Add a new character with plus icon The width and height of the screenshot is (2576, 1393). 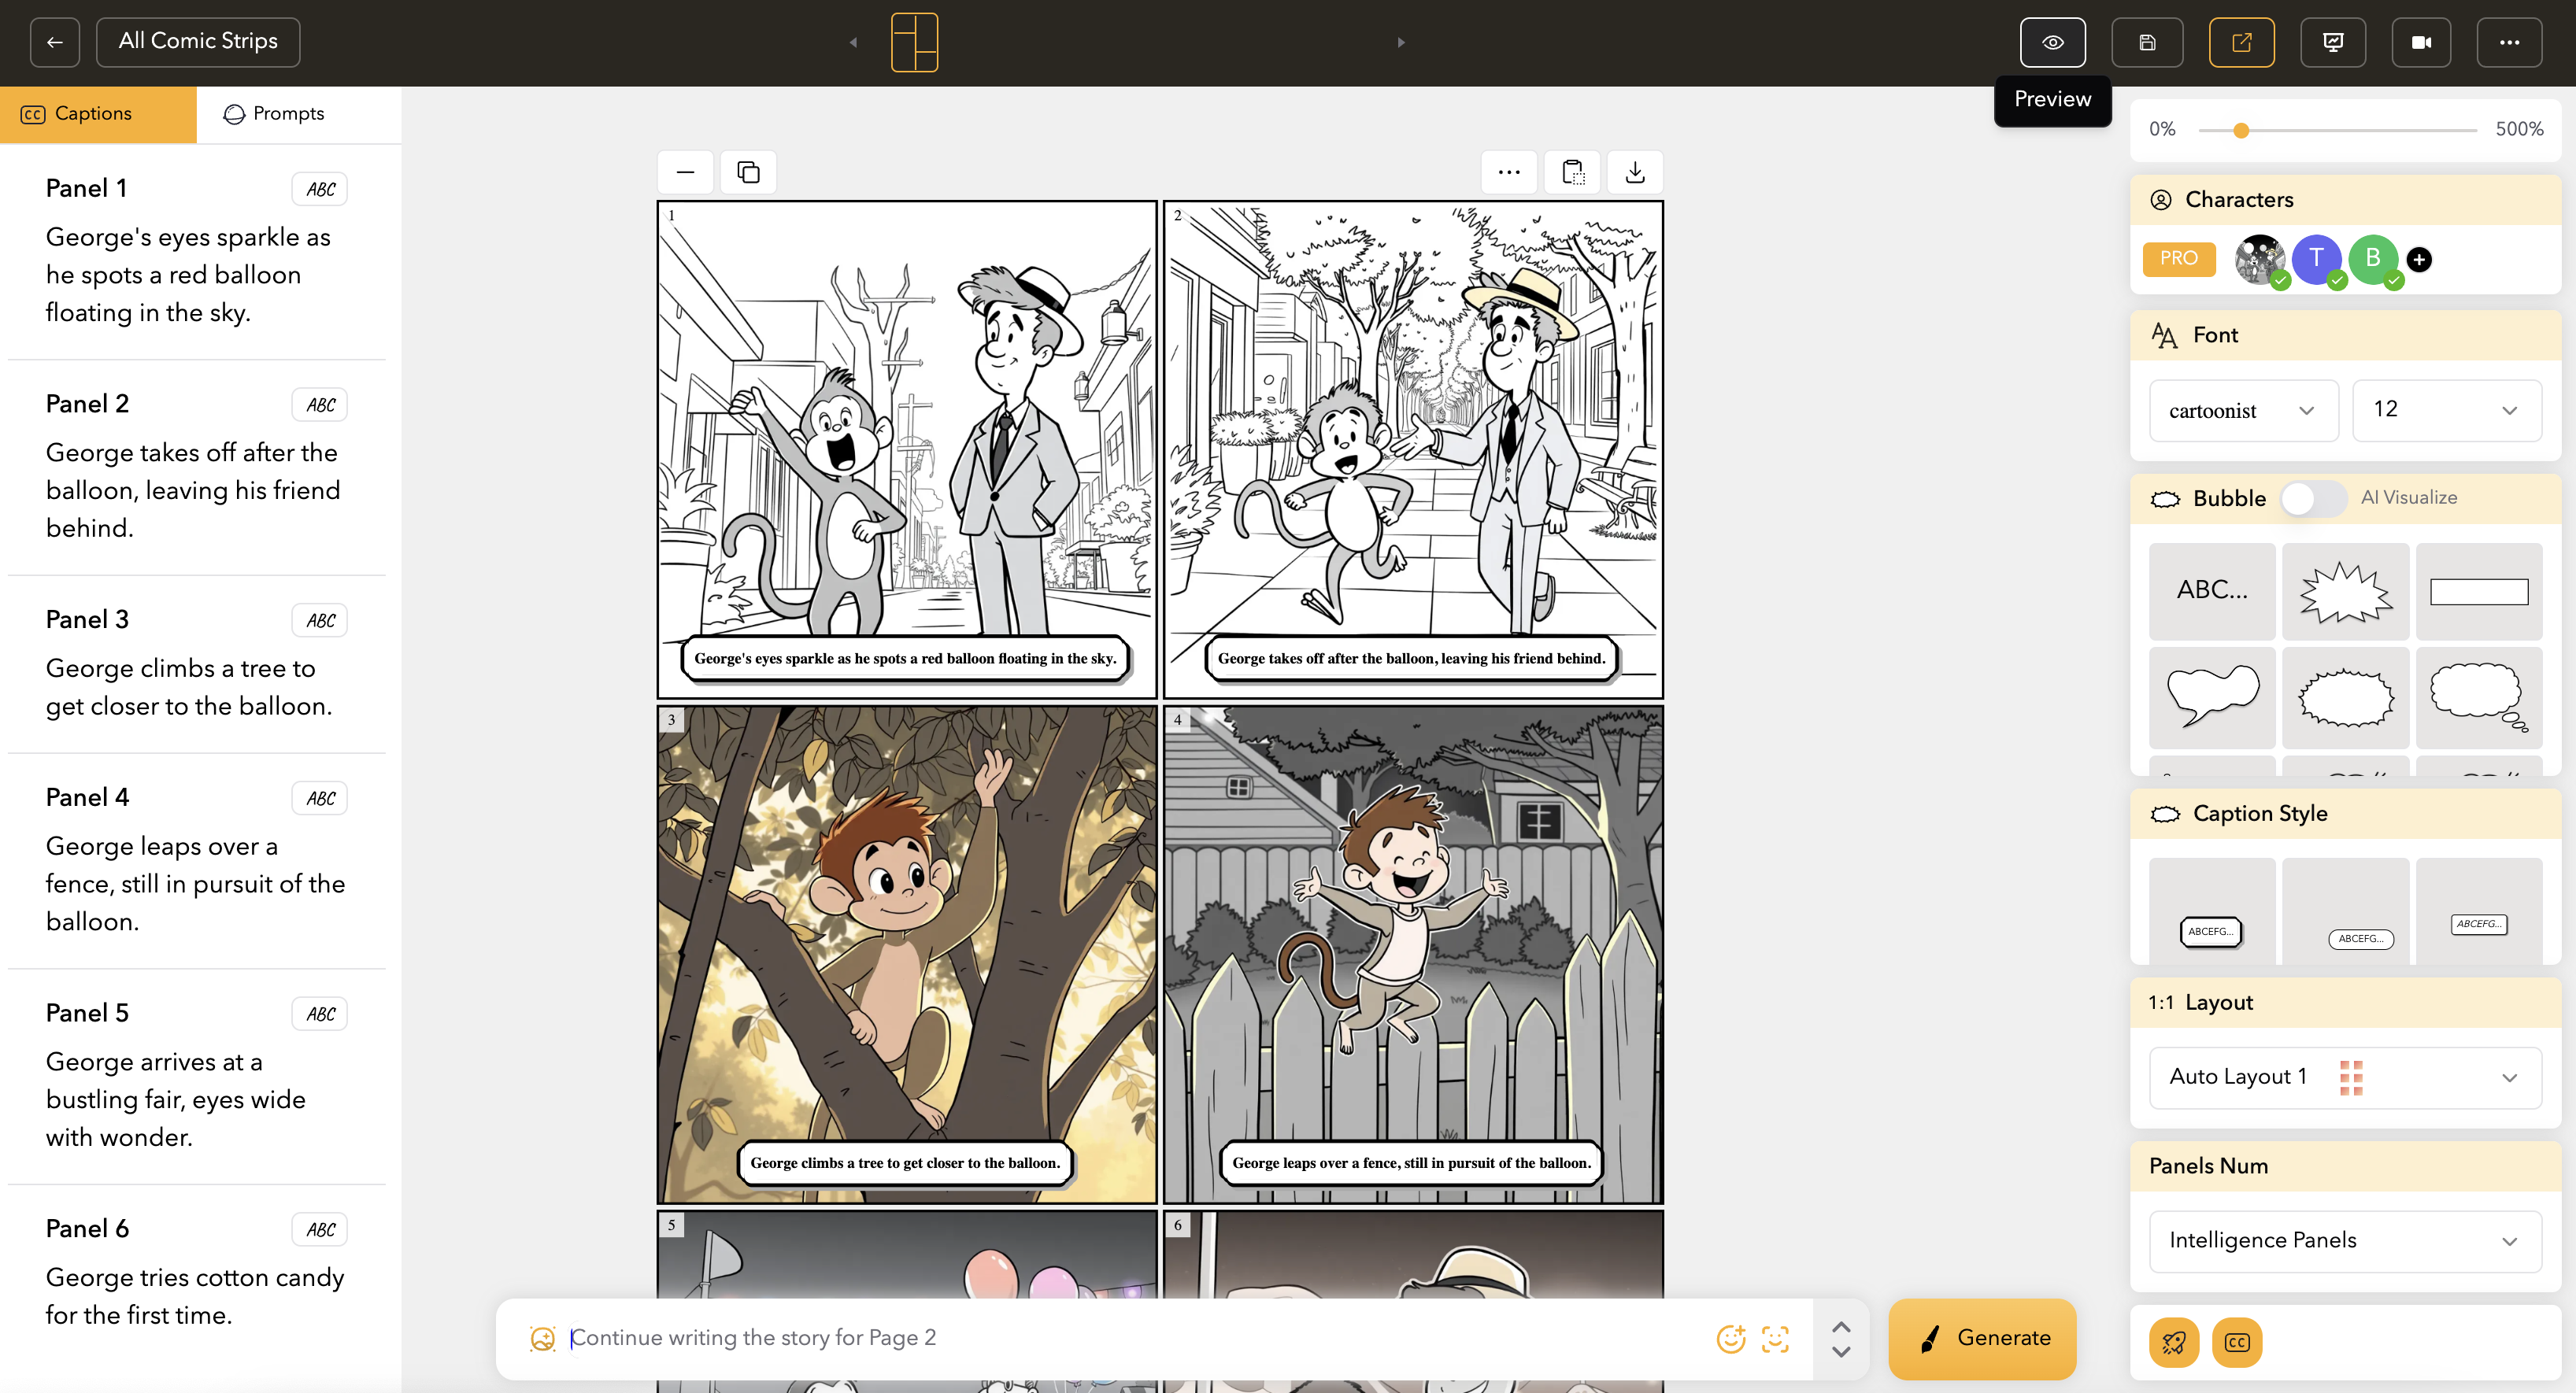[2419, 260]
